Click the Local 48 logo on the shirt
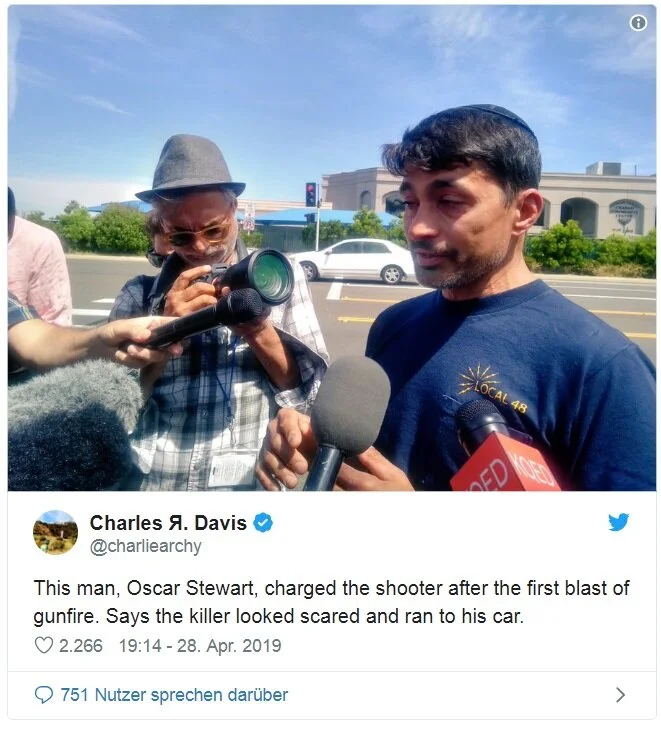The image size is (661, 735). click(x=491, y=390)
